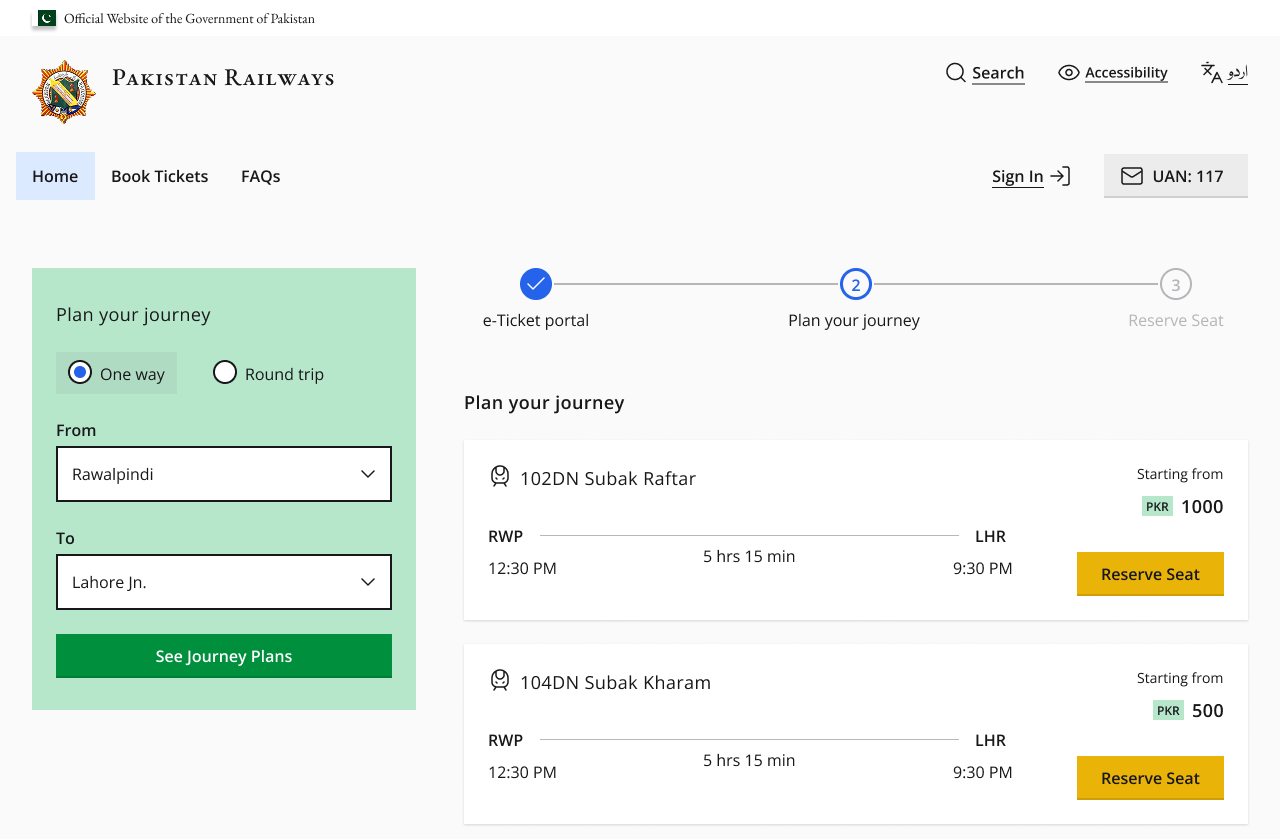The image size is (1280, 839).
Task: Click the Reserve Seat step label under step 3
Action: coord(1176,321)
